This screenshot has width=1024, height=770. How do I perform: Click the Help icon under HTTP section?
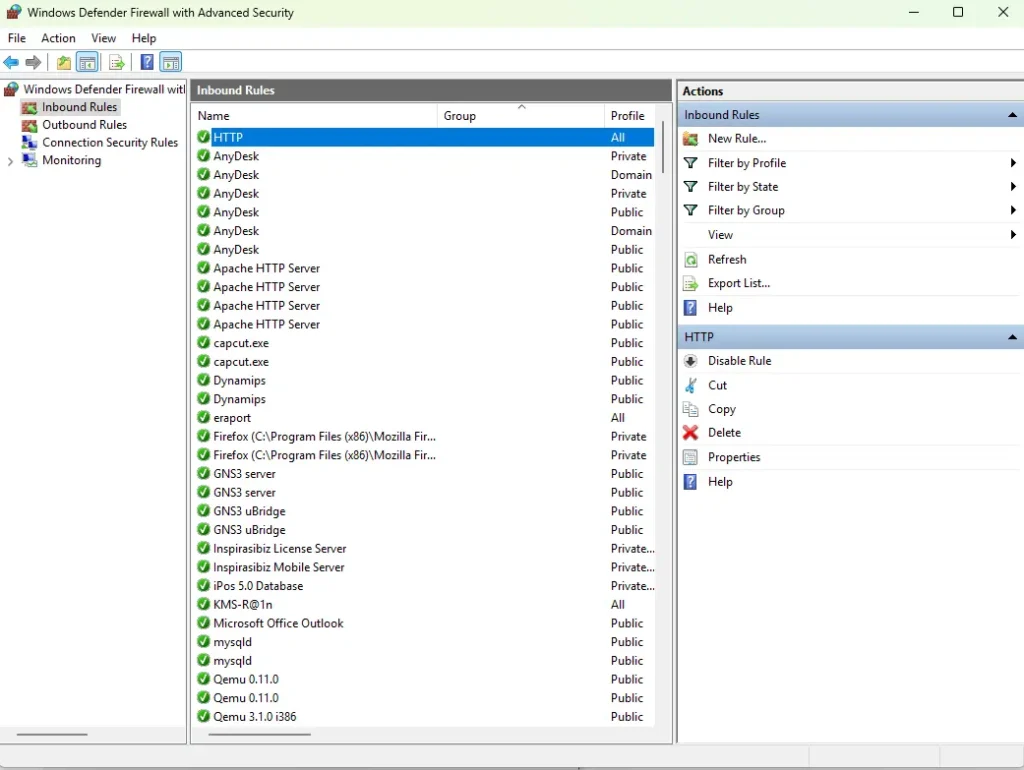pyautogui.click(x=690, y=481)
